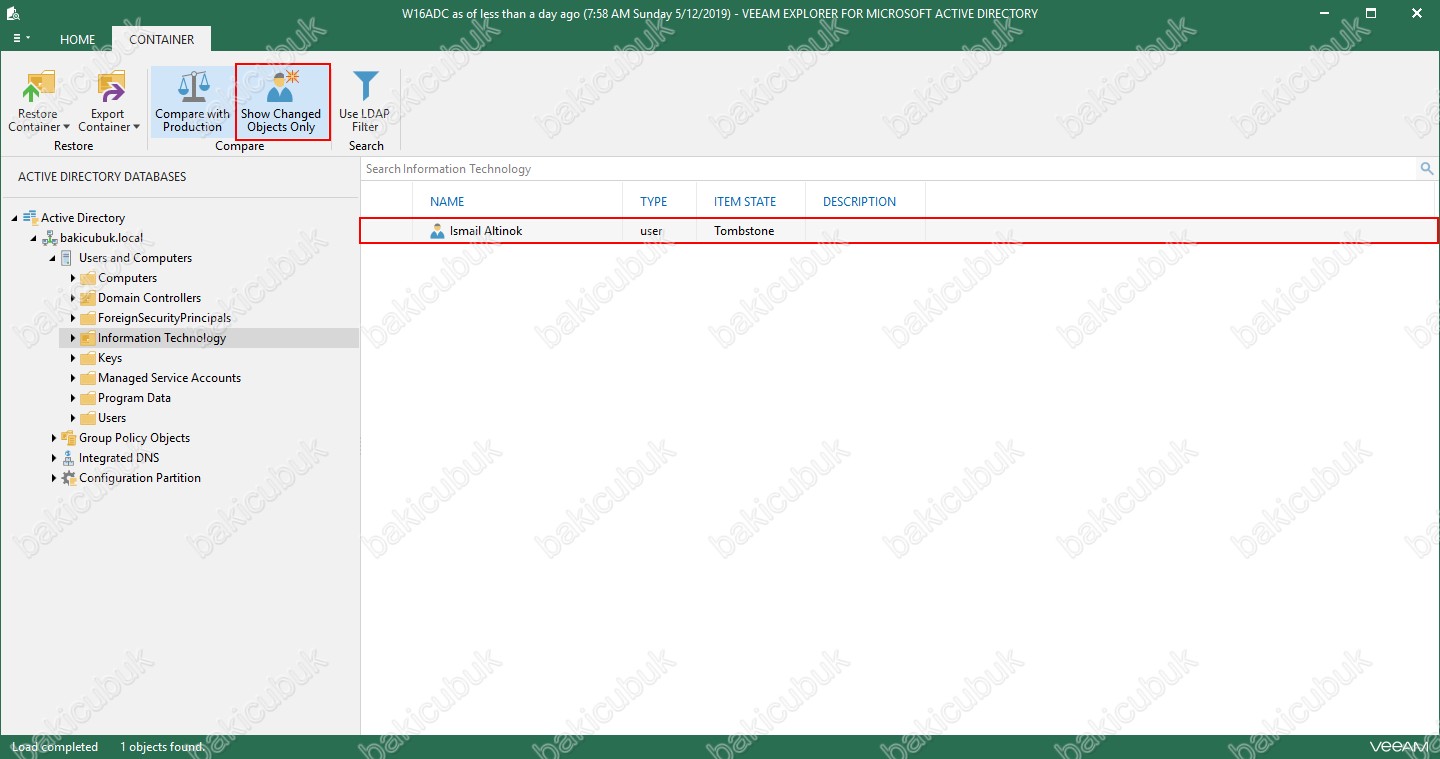Click the Active Directory root icon
Viewport: 1440px width, 759px height.
(x=30, y=218)
